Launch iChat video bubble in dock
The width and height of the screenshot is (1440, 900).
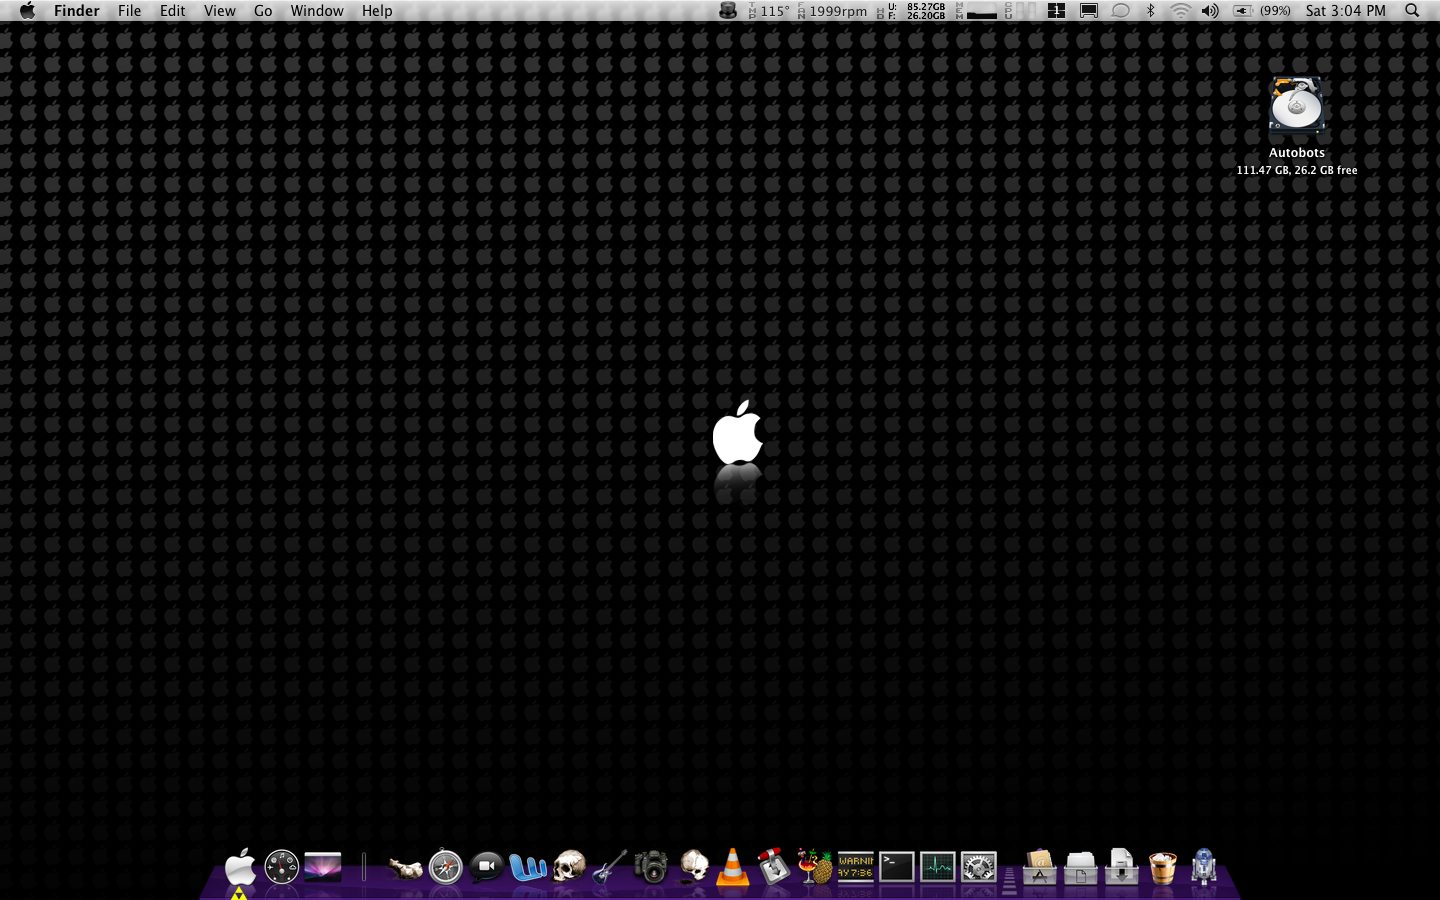click(487, 866)
